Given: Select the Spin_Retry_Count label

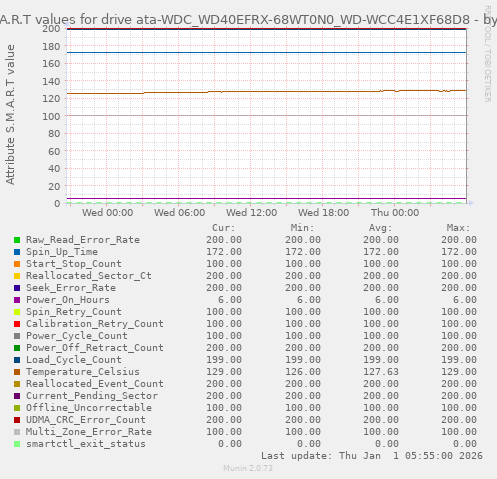Looking at the screenshot, I should click(x=74, y=312).
